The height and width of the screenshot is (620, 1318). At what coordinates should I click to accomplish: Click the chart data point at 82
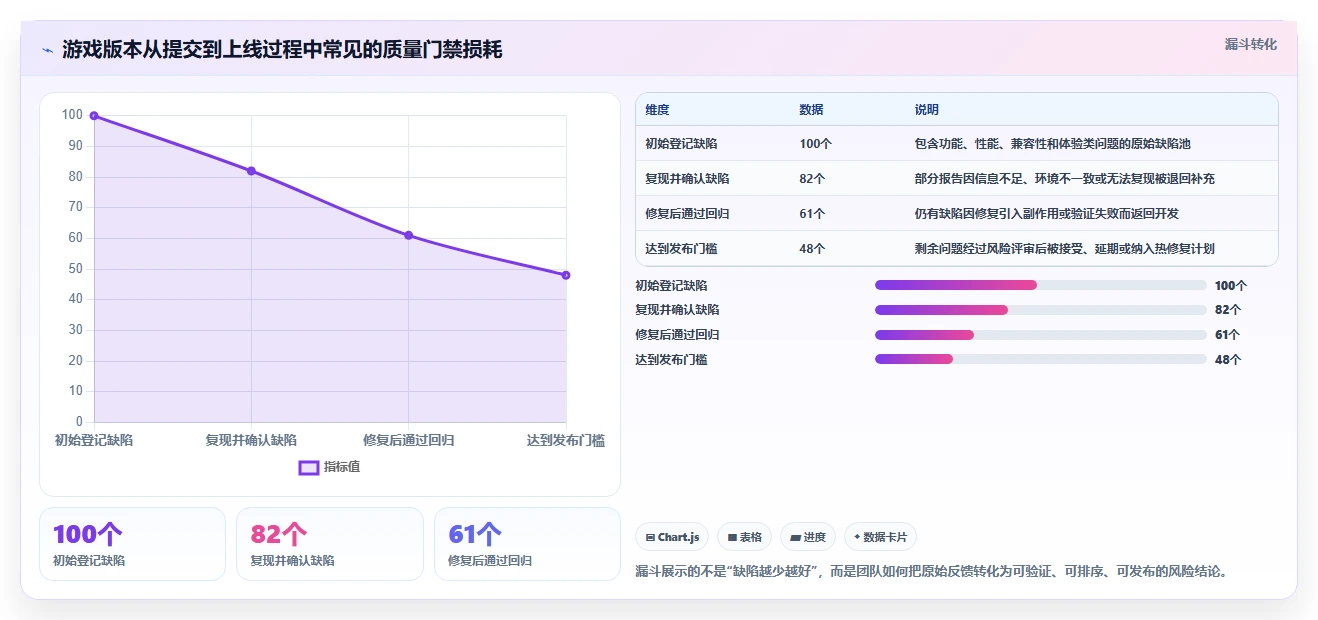click(x=251, y=171)
